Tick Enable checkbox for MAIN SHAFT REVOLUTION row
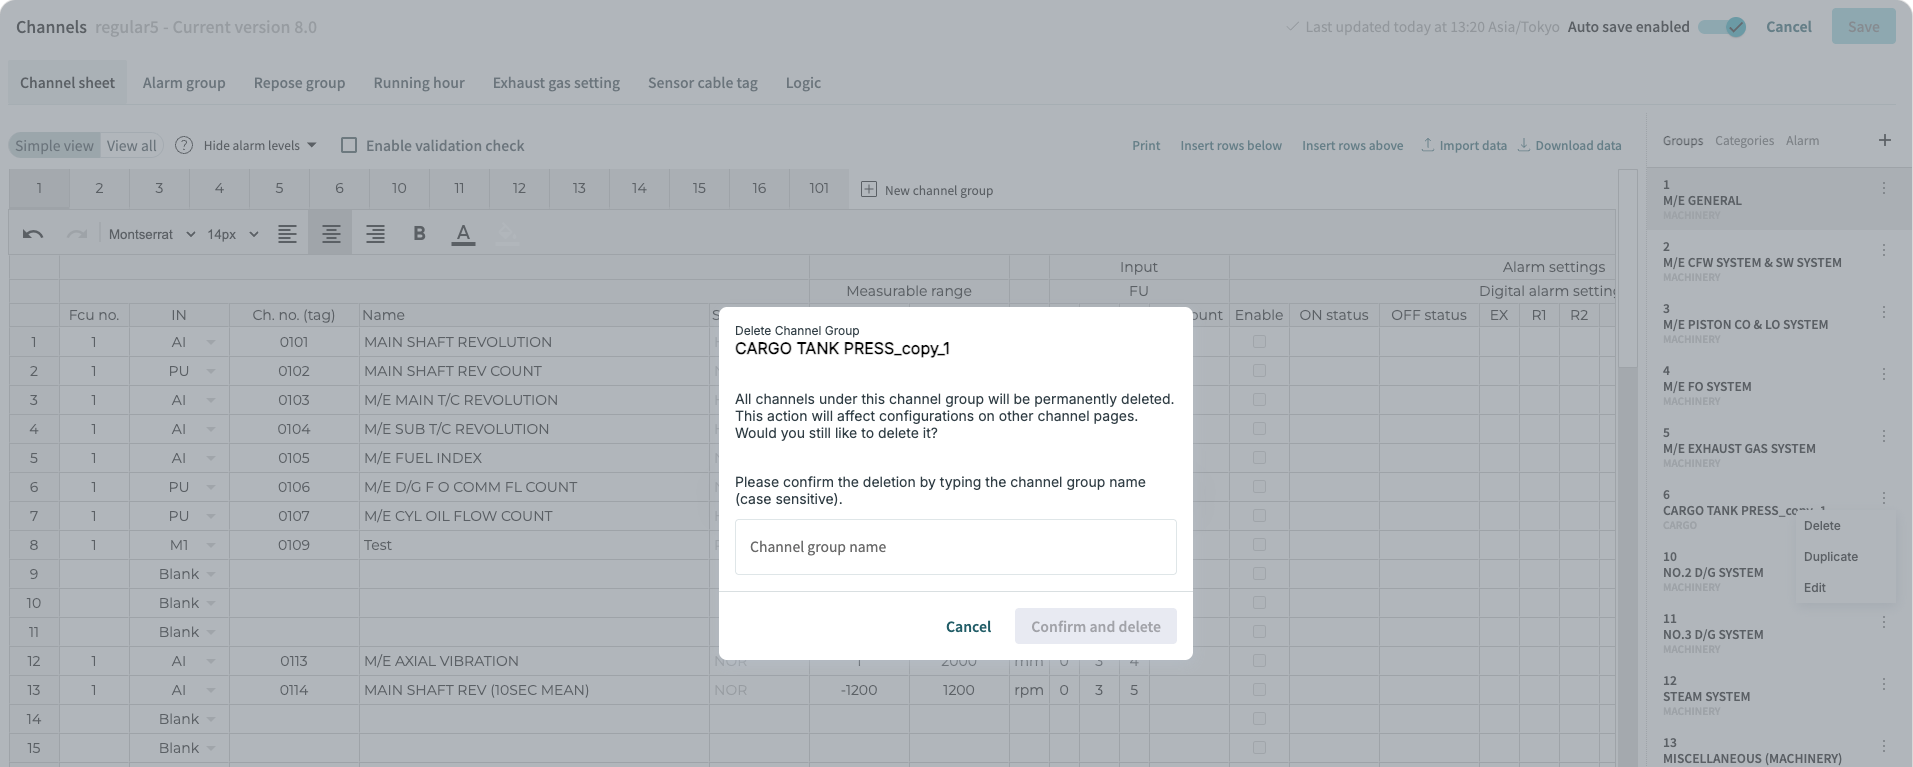1913x767 pixels. 1259,342
